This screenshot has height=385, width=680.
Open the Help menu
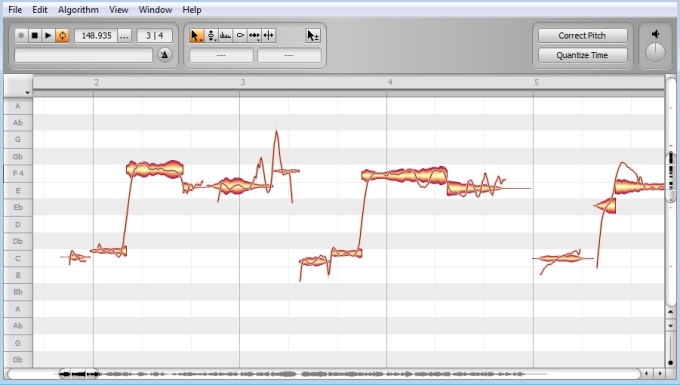[192, 10]
